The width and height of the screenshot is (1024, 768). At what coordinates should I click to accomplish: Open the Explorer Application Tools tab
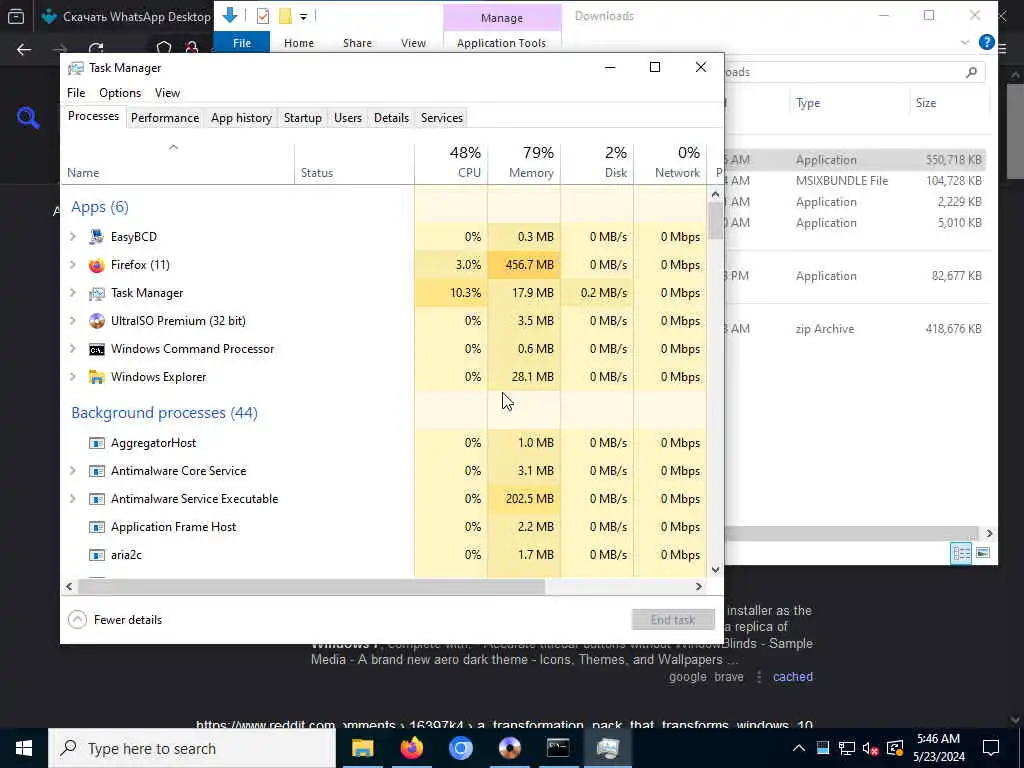point(501,43)
